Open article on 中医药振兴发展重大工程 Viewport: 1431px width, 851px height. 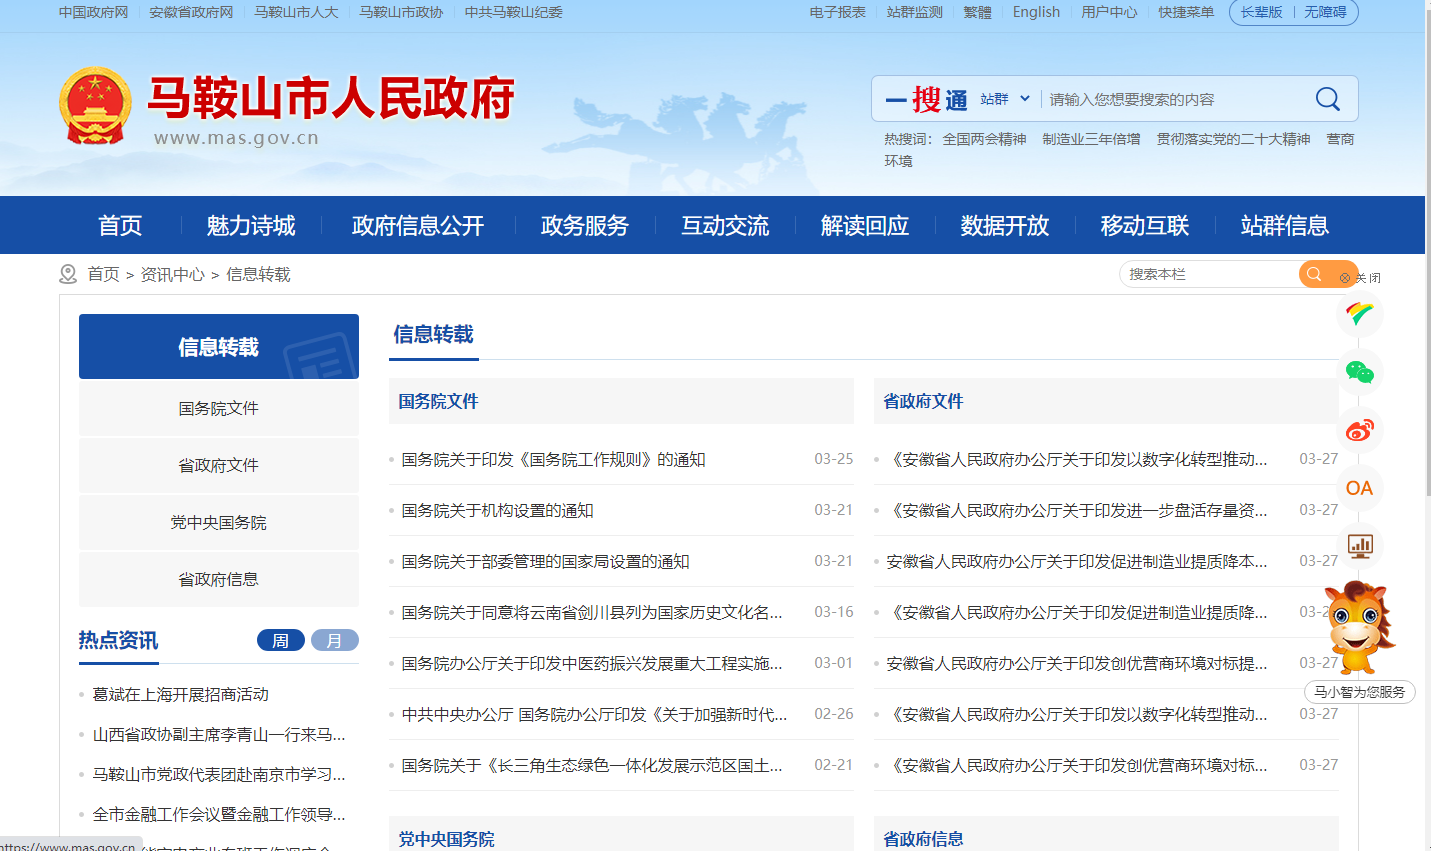point(592,663)
